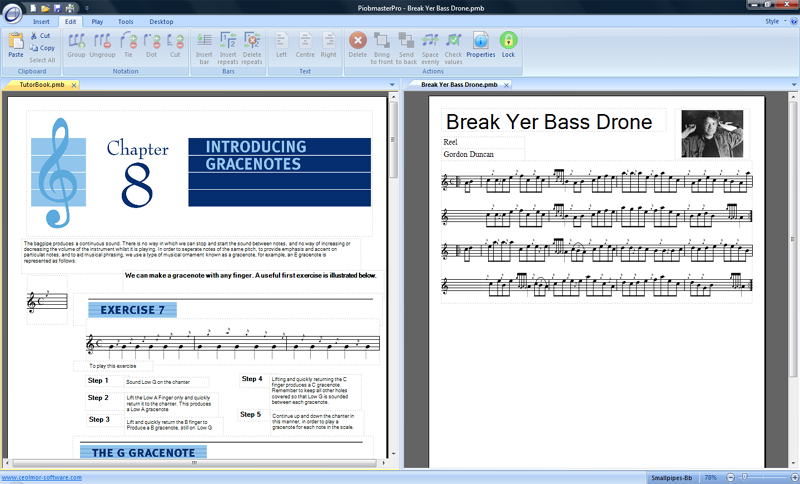Screen dimensions: 800x484
Task: Open the Style dropdown at top right
Action: click(x=774, y=20)
